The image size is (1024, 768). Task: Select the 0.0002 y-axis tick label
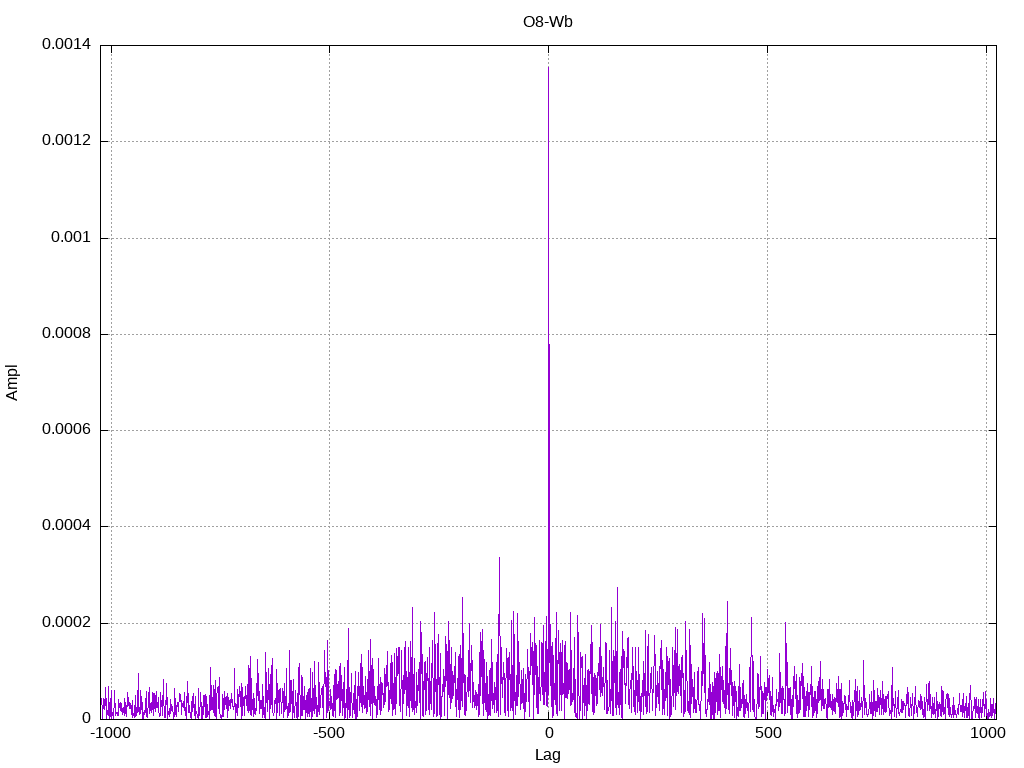(66, 623)
